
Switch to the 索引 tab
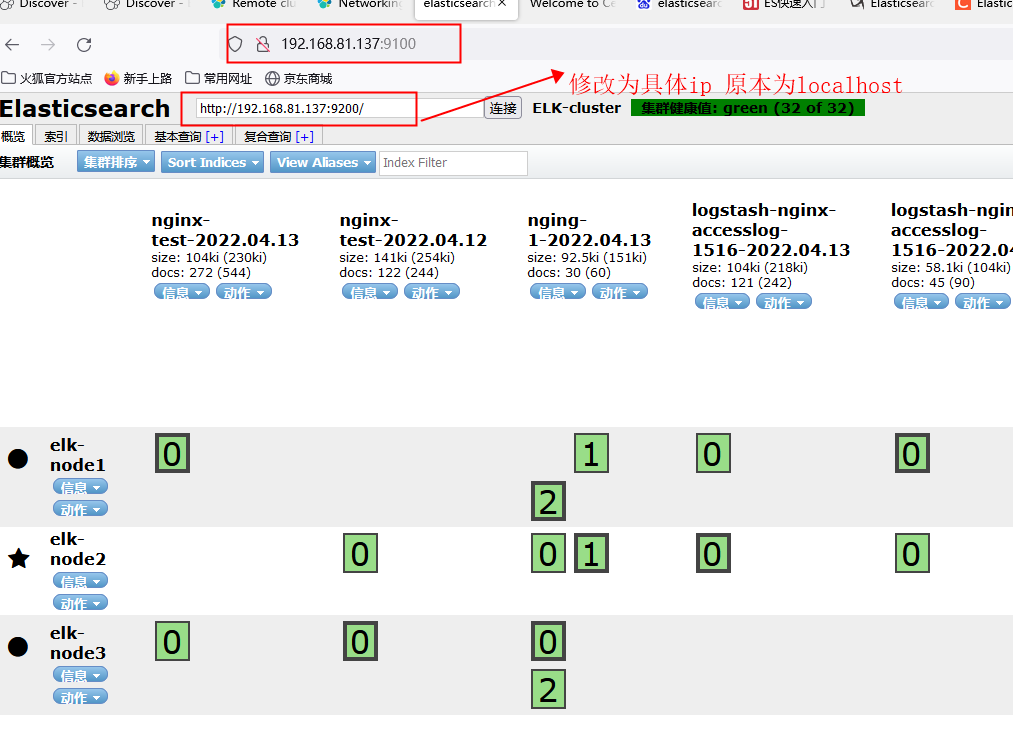56,136
